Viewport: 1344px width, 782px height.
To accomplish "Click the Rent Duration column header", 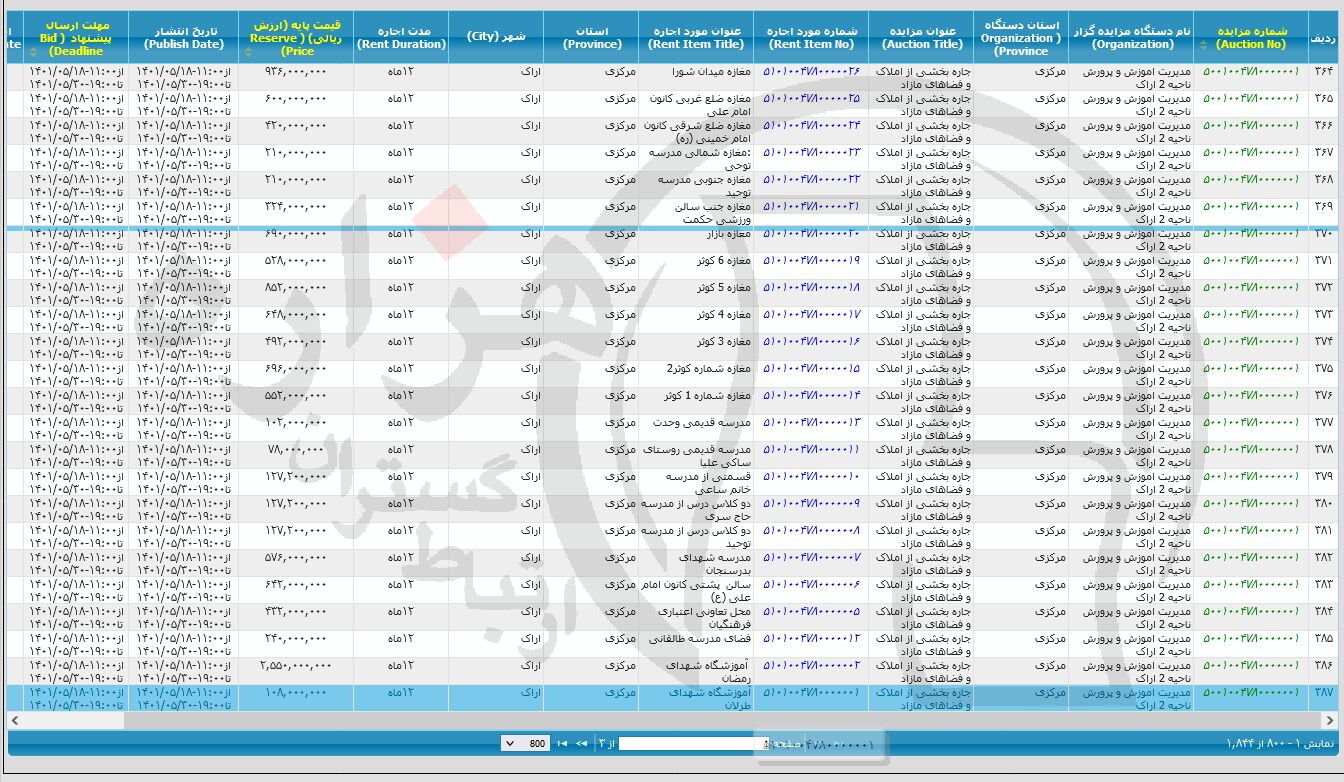I will click(401, 38).
